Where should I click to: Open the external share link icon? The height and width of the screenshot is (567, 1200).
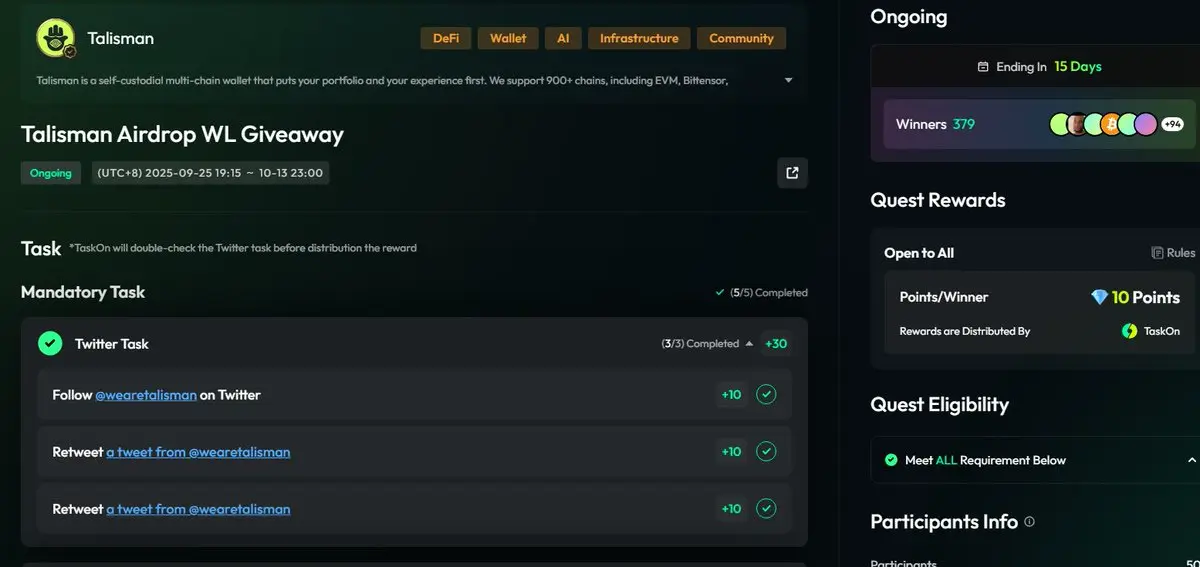pyautogui.click(x=792, y=173)
